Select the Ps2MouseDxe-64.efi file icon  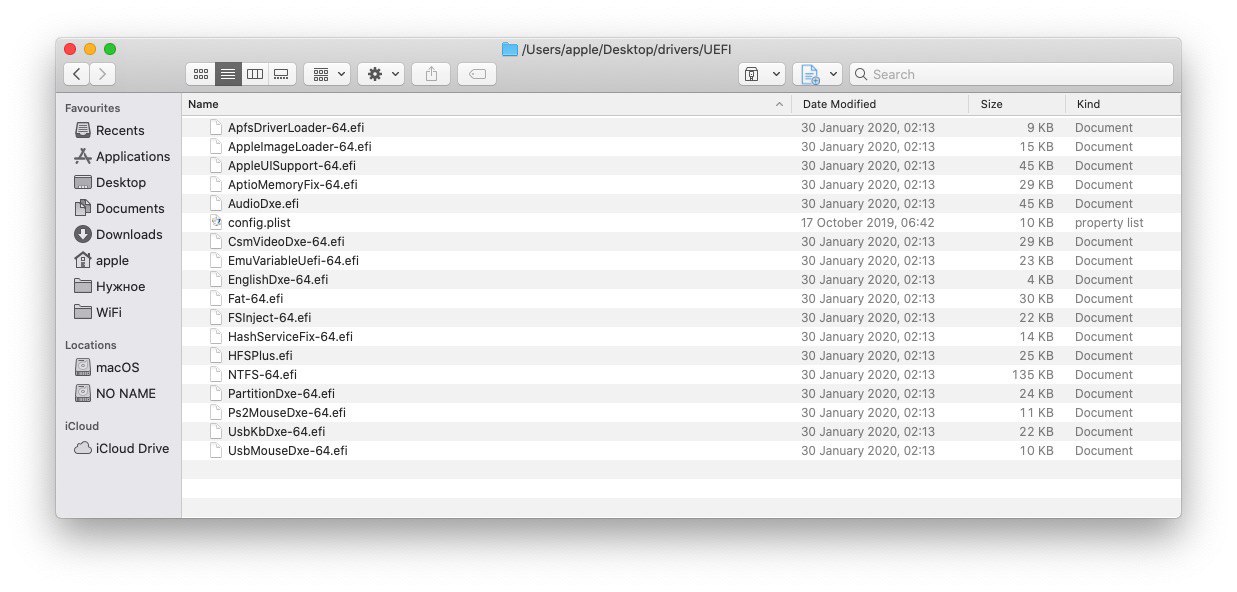(215, 413)
